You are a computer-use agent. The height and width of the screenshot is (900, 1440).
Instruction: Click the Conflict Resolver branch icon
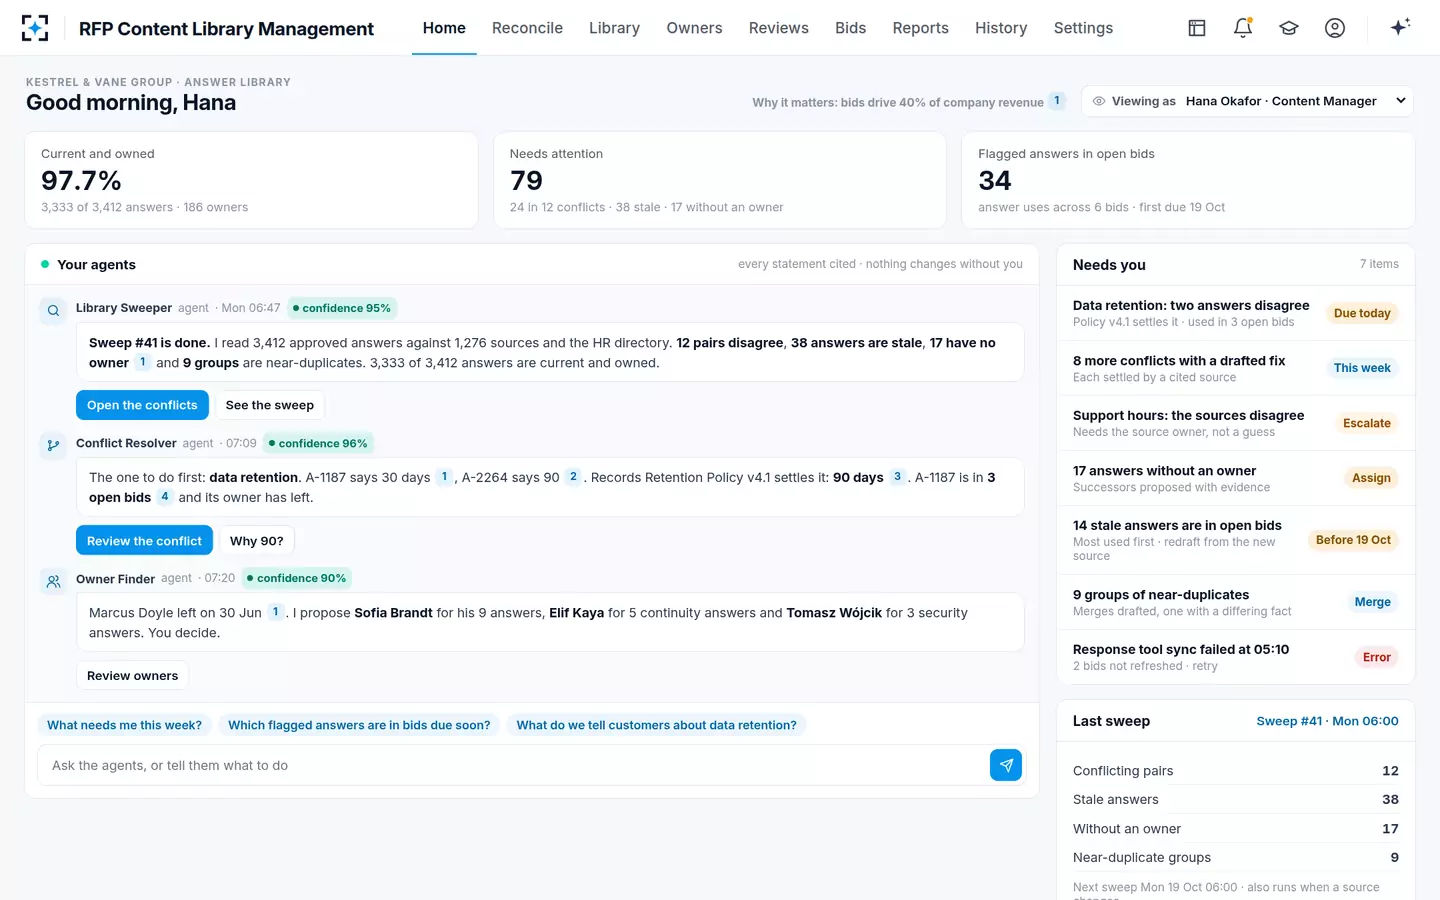(x=53, y=446)
